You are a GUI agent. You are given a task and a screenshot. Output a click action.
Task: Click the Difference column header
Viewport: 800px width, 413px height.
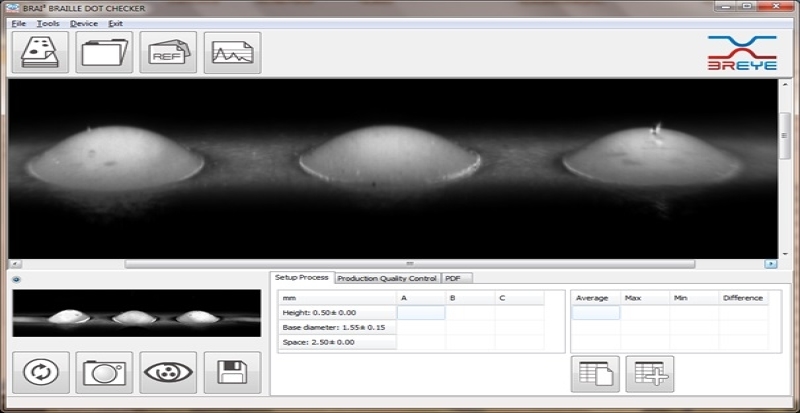tap(743, 298)
